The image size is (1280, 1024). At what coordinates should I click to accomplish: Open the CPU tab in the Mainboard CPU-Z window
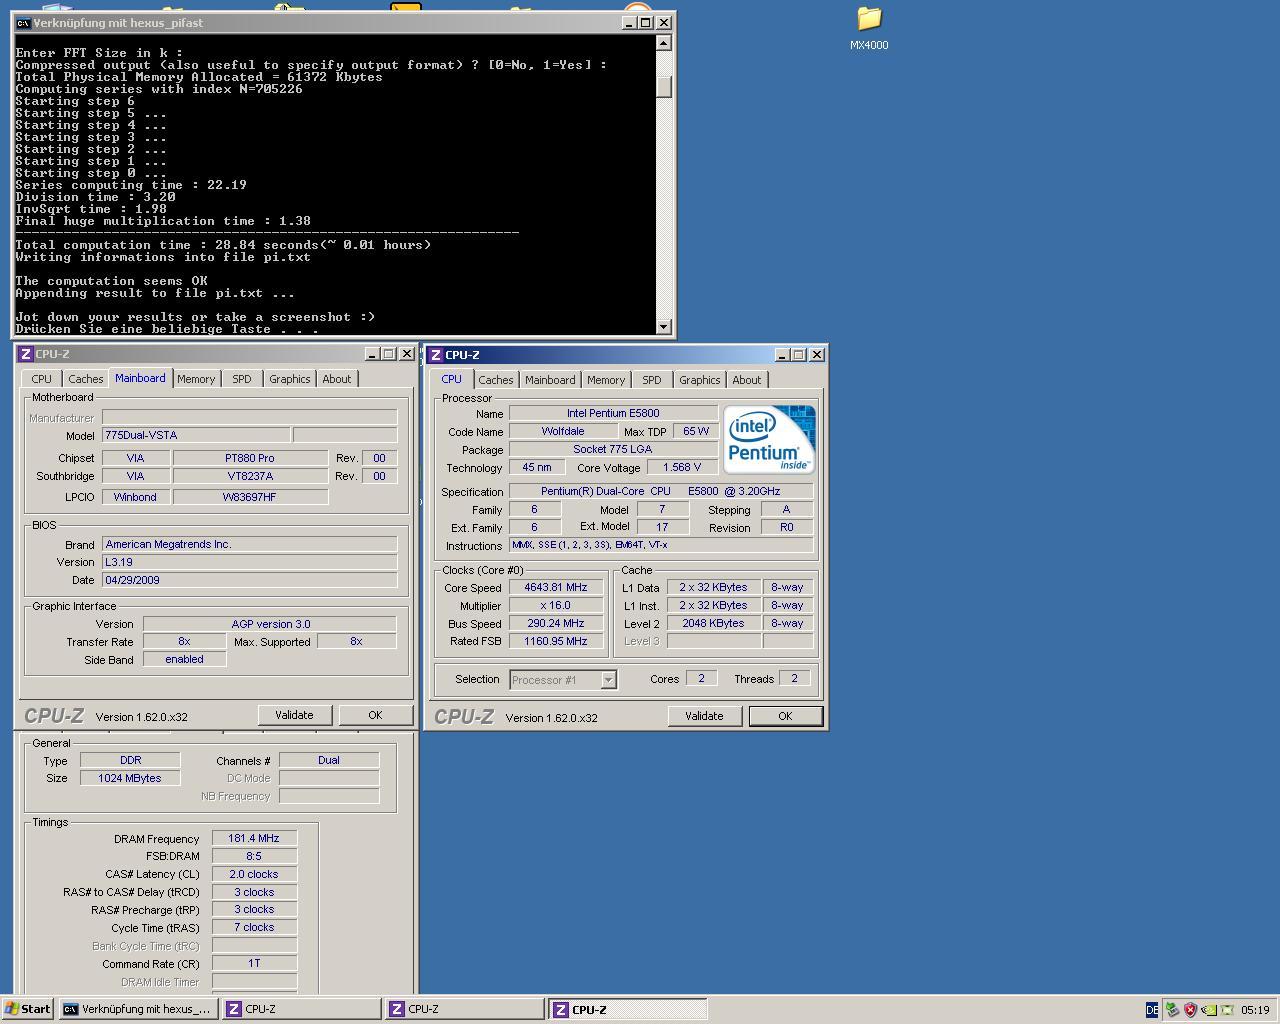41,379
